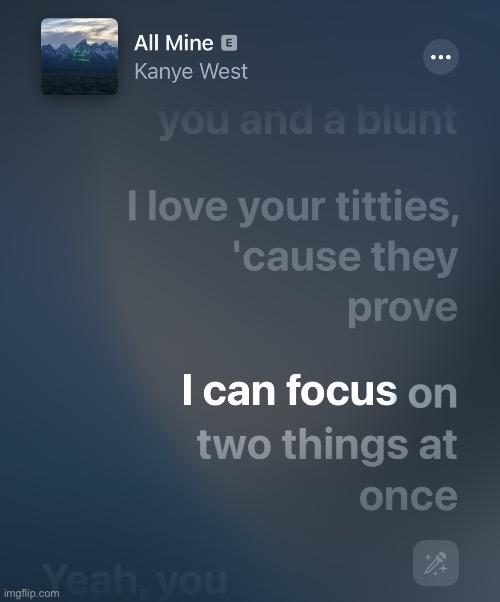Tap the lyric text ''cause they'
Screen dimensions: 500x602
pos(346,257)
